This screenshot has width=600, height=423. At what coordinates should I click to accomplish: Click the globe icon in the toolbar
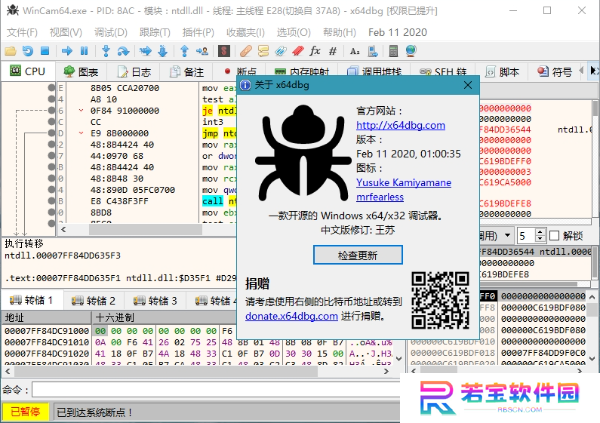pos(411,51)
